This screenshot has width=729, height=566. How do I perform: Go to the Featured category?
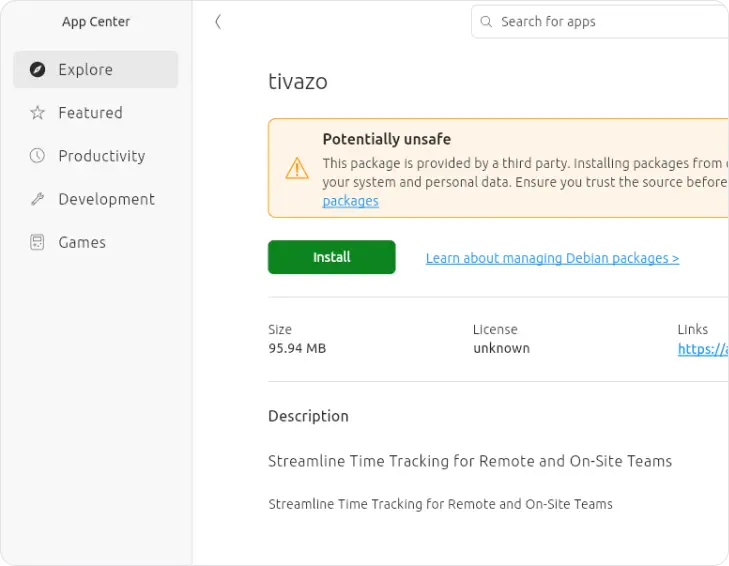(96, 113)
